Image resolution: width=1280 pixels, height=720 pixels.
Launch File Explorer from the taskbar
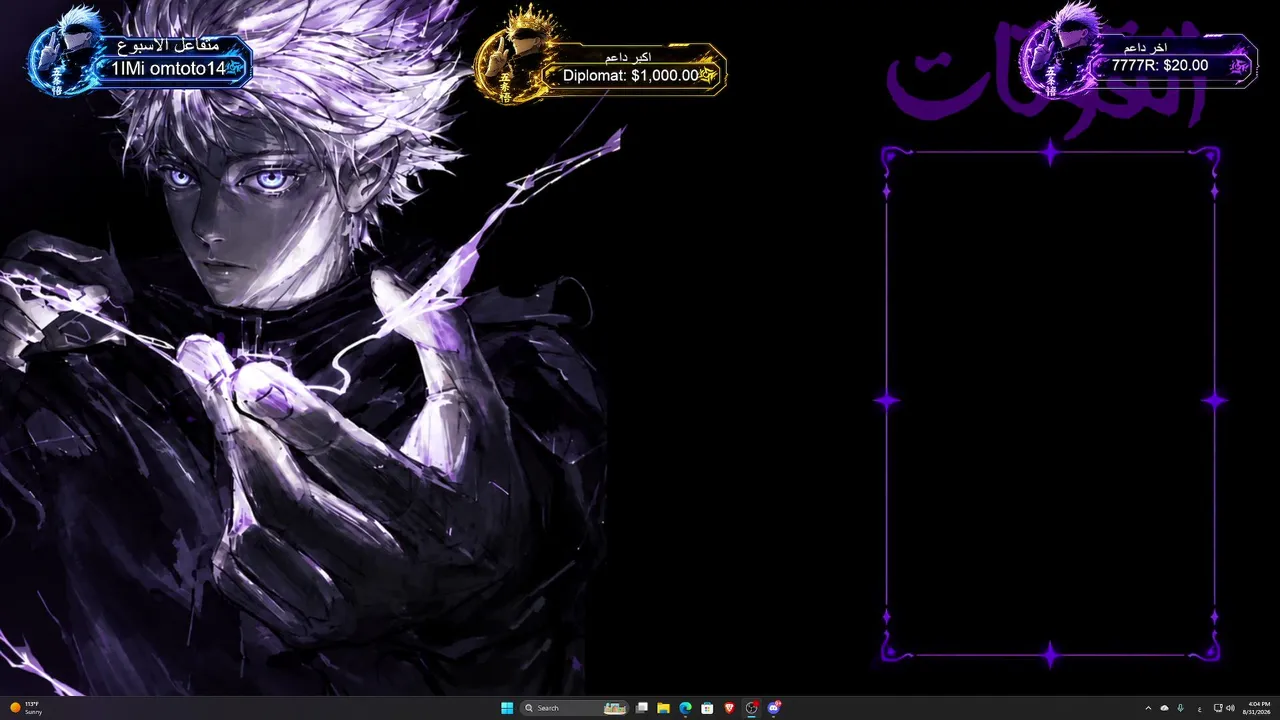pyautogui.click(x=663, y=708)
